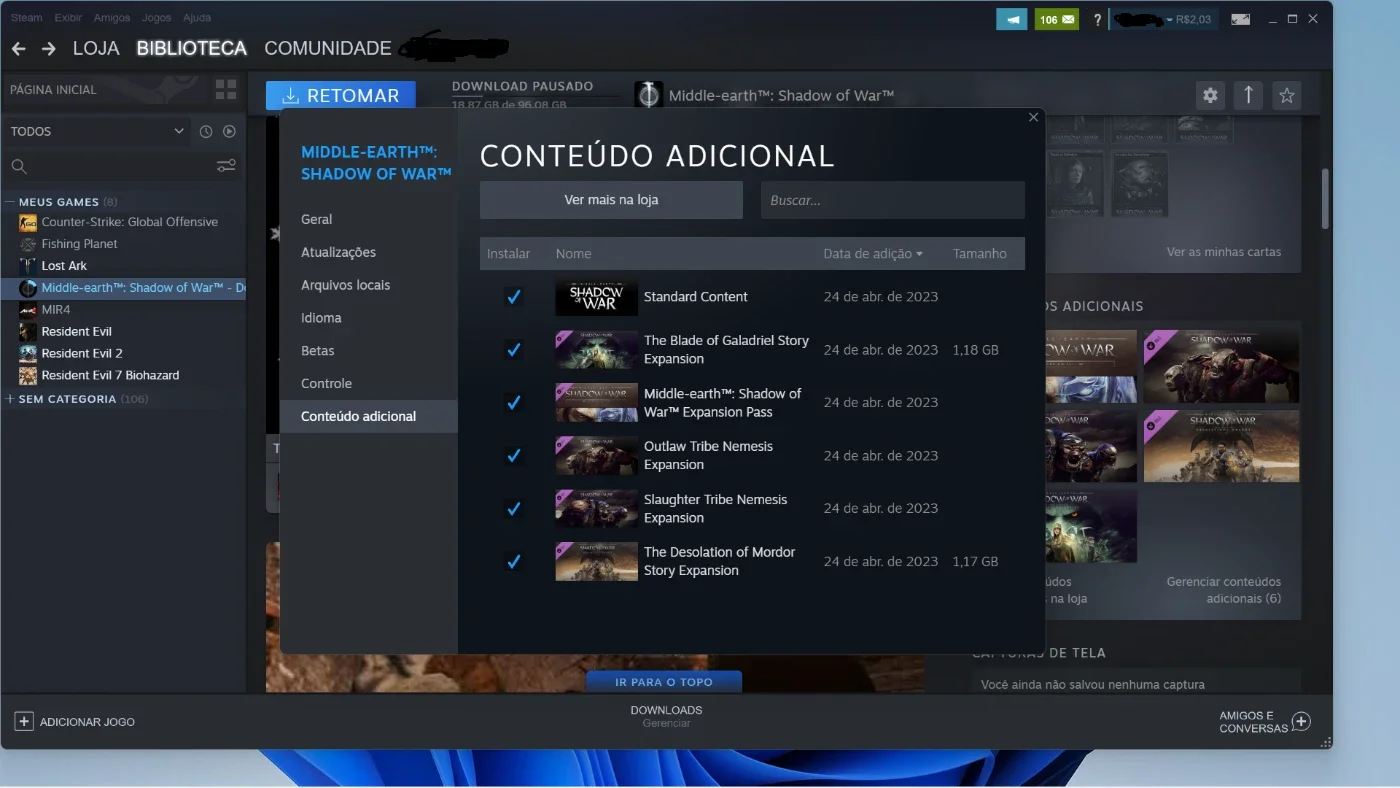
Task: Toggle Expansion Pass install checkbox
Action: tap(514, 403)
